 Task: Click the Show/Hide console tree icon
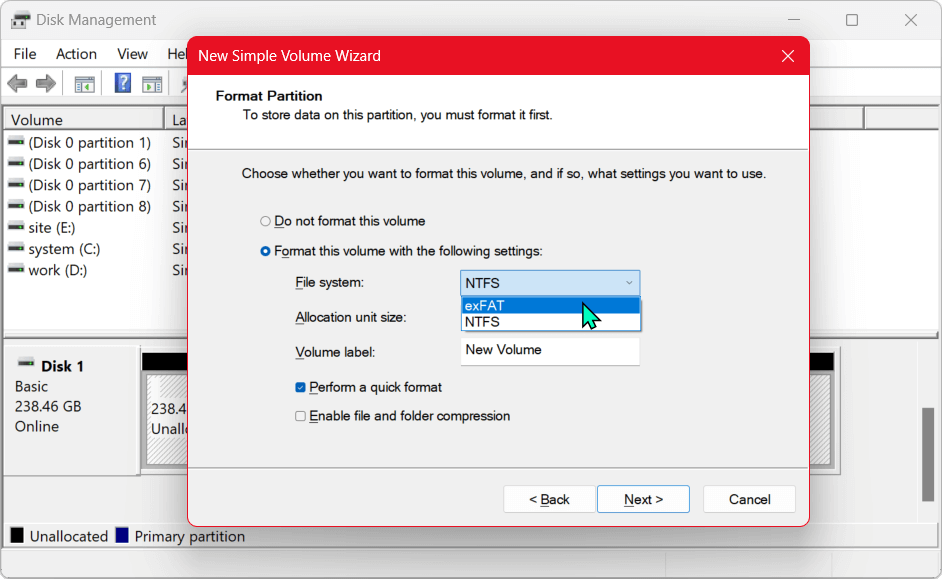(x=84, y=84)
